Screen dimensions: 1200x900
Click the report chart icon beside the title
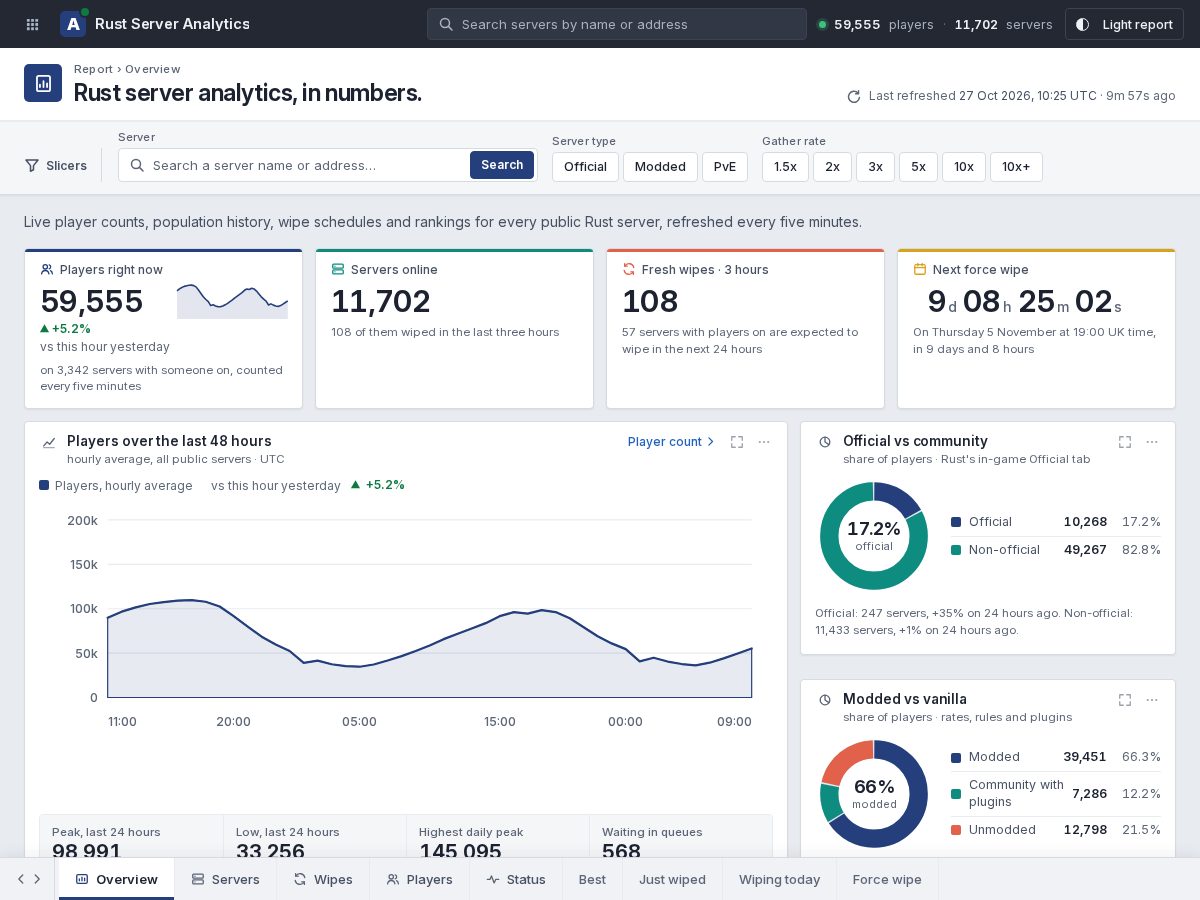pos(43,82)
